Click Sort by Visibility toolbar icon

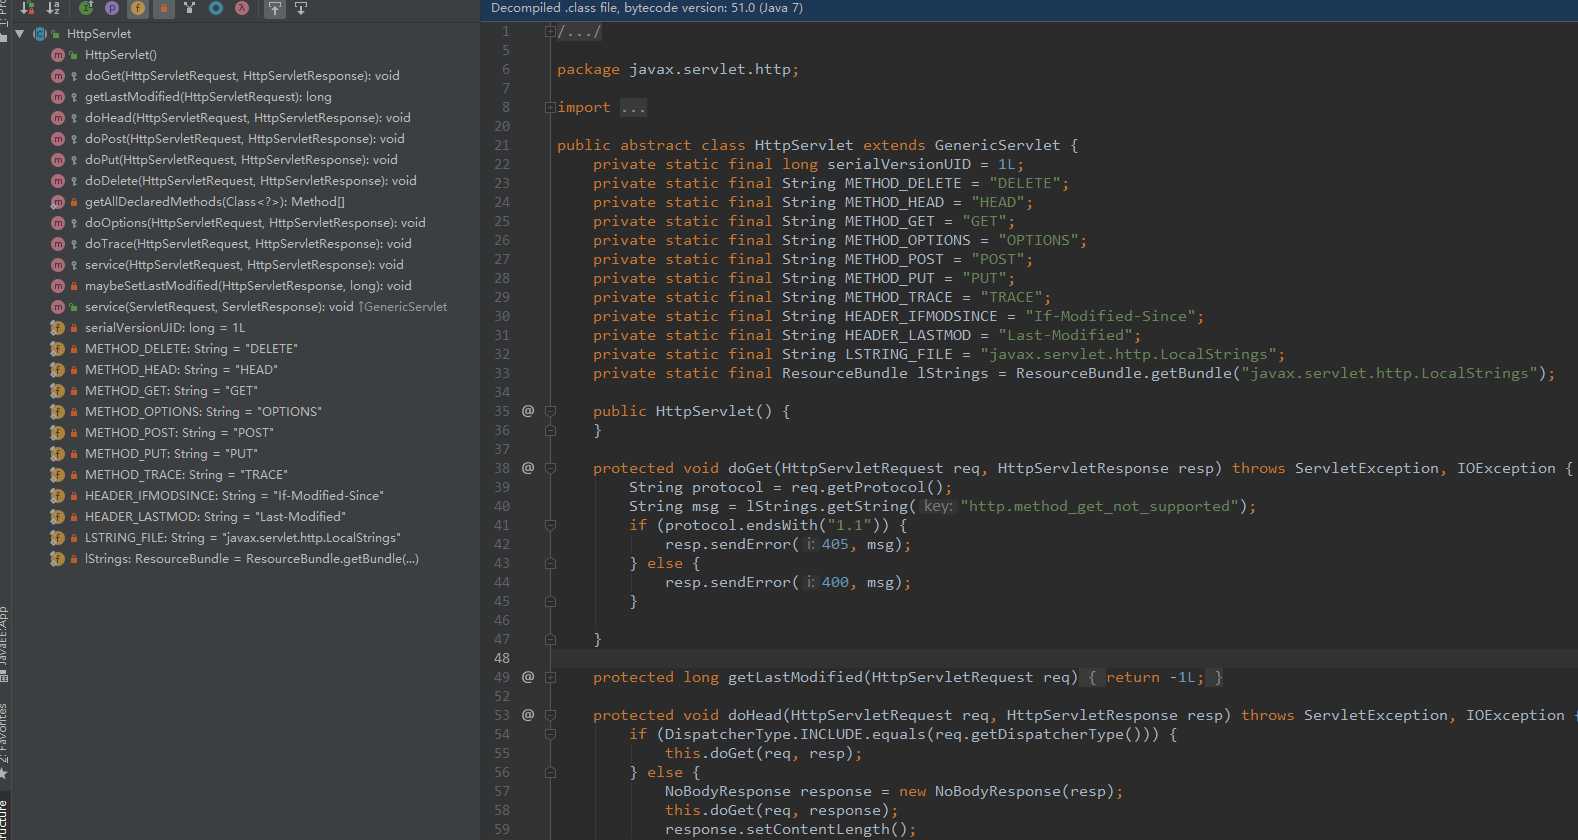[x=27, y=8]
